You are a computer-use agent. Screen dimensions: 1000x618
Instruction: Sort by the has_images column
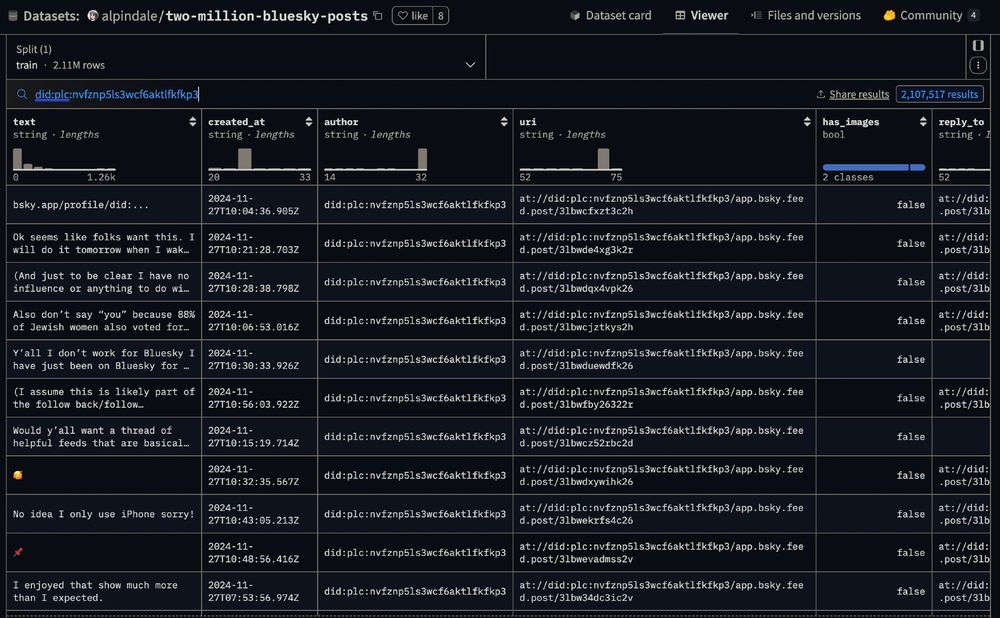(923, 122)
